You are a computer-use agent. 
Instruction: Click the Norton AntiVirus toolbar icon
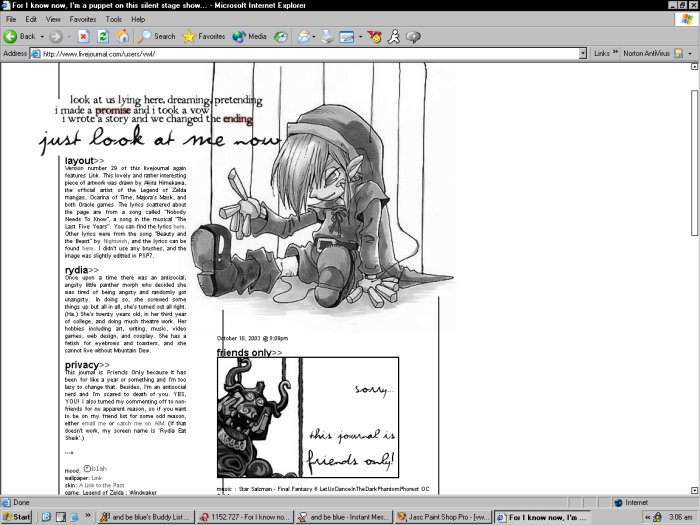tap(678, 54)
